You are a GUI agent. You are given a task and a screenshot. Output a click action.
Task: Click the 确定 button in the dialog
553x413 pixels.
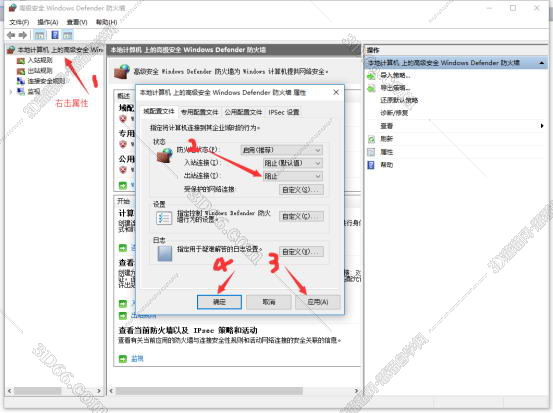219,302
